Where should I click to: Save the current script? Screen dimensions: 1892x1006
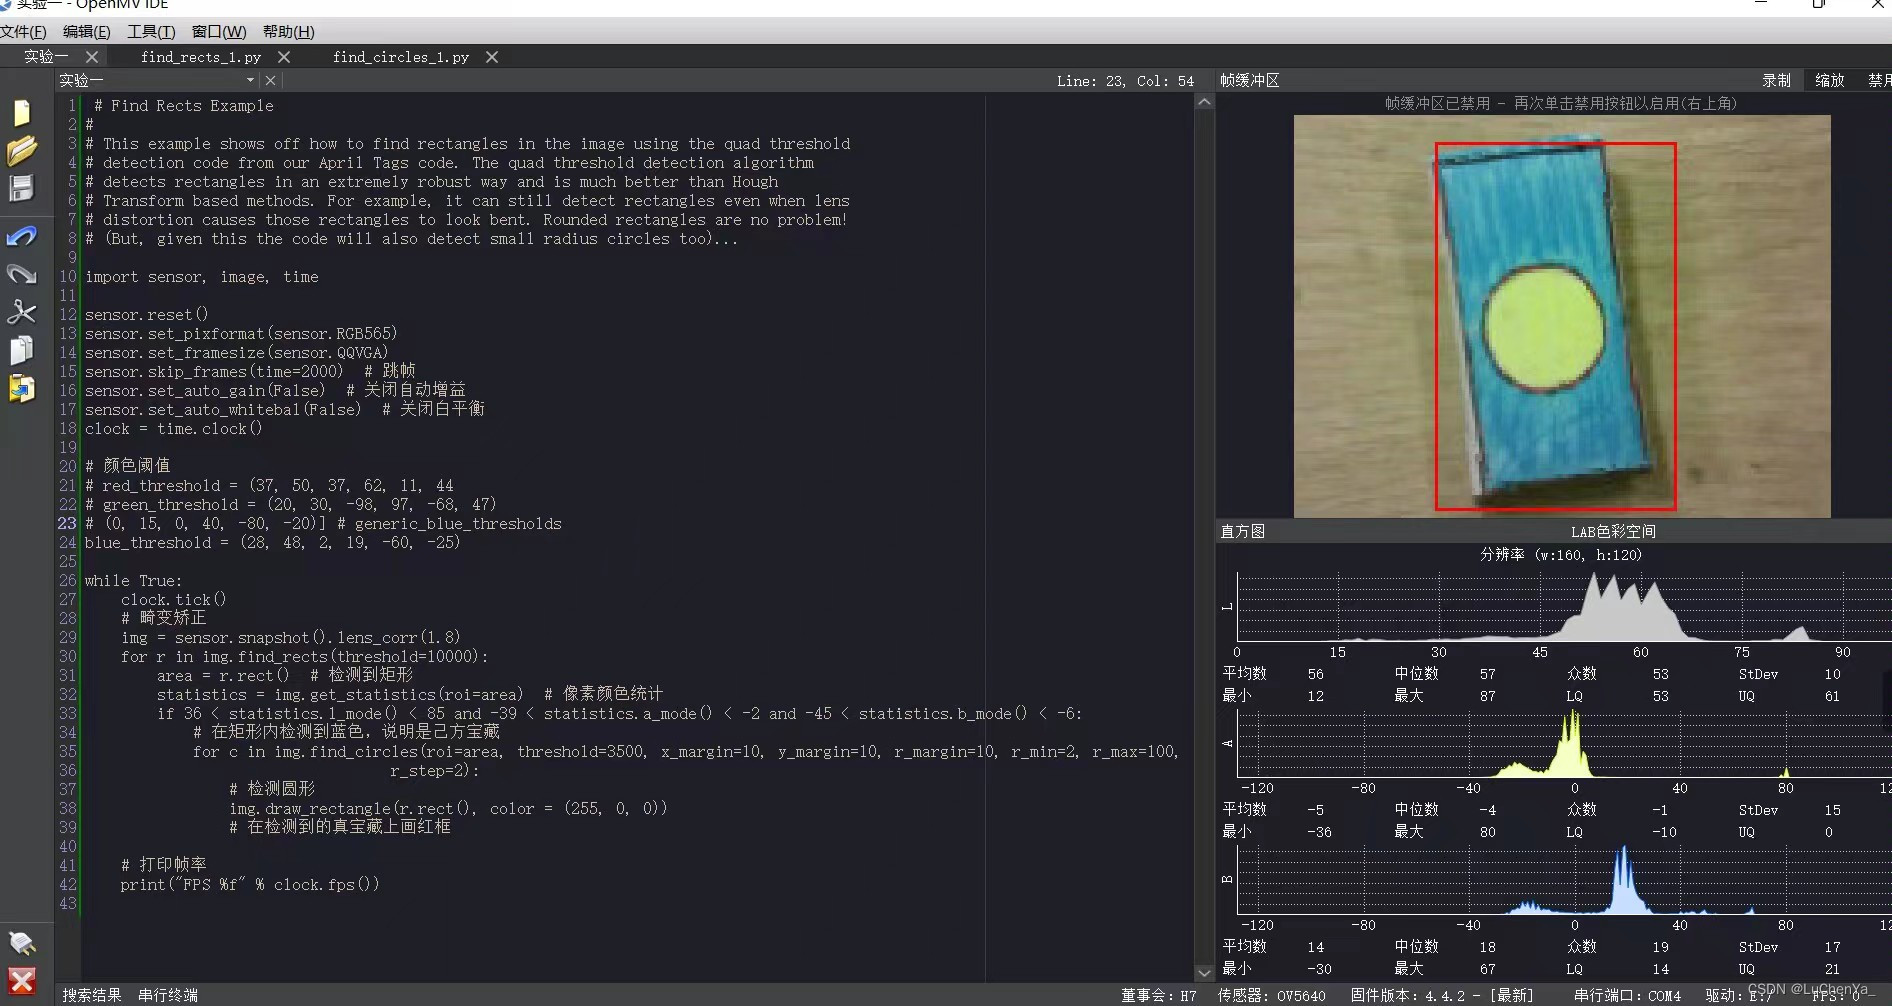click(22, 188)
